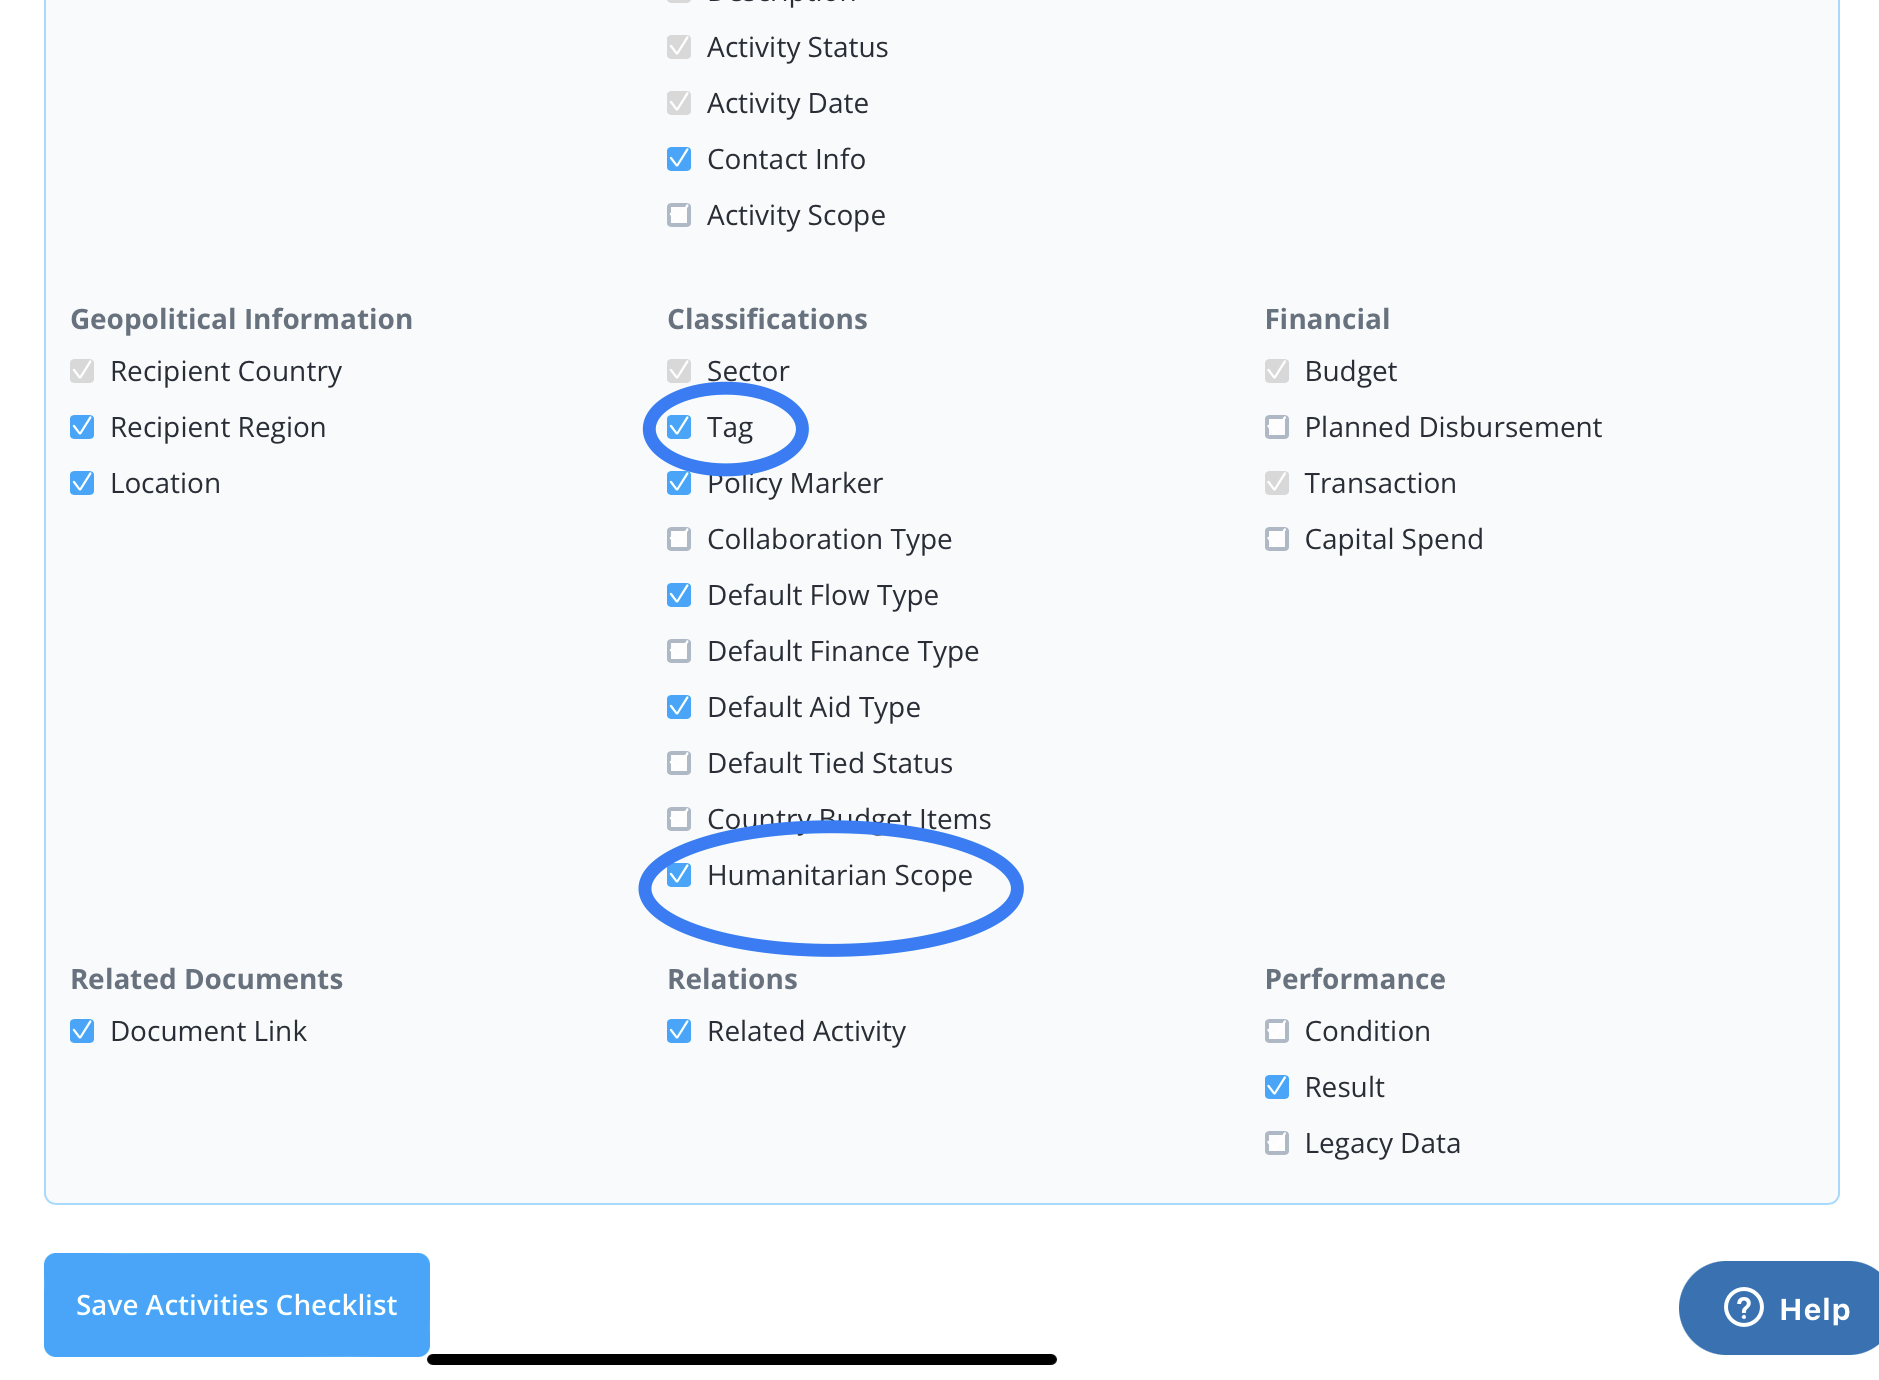Disable the Policy Marker checkbox
1879x1380 pixels.
[679, 483]
